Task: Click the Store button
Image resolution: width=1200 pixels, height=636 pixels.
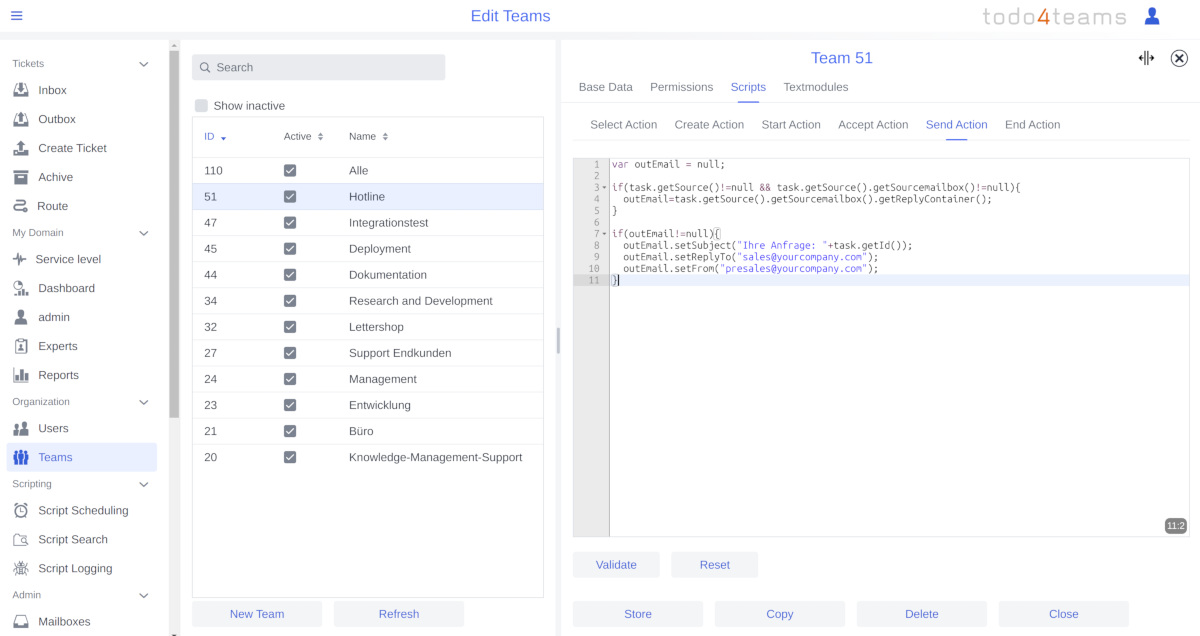Action: 638,614
